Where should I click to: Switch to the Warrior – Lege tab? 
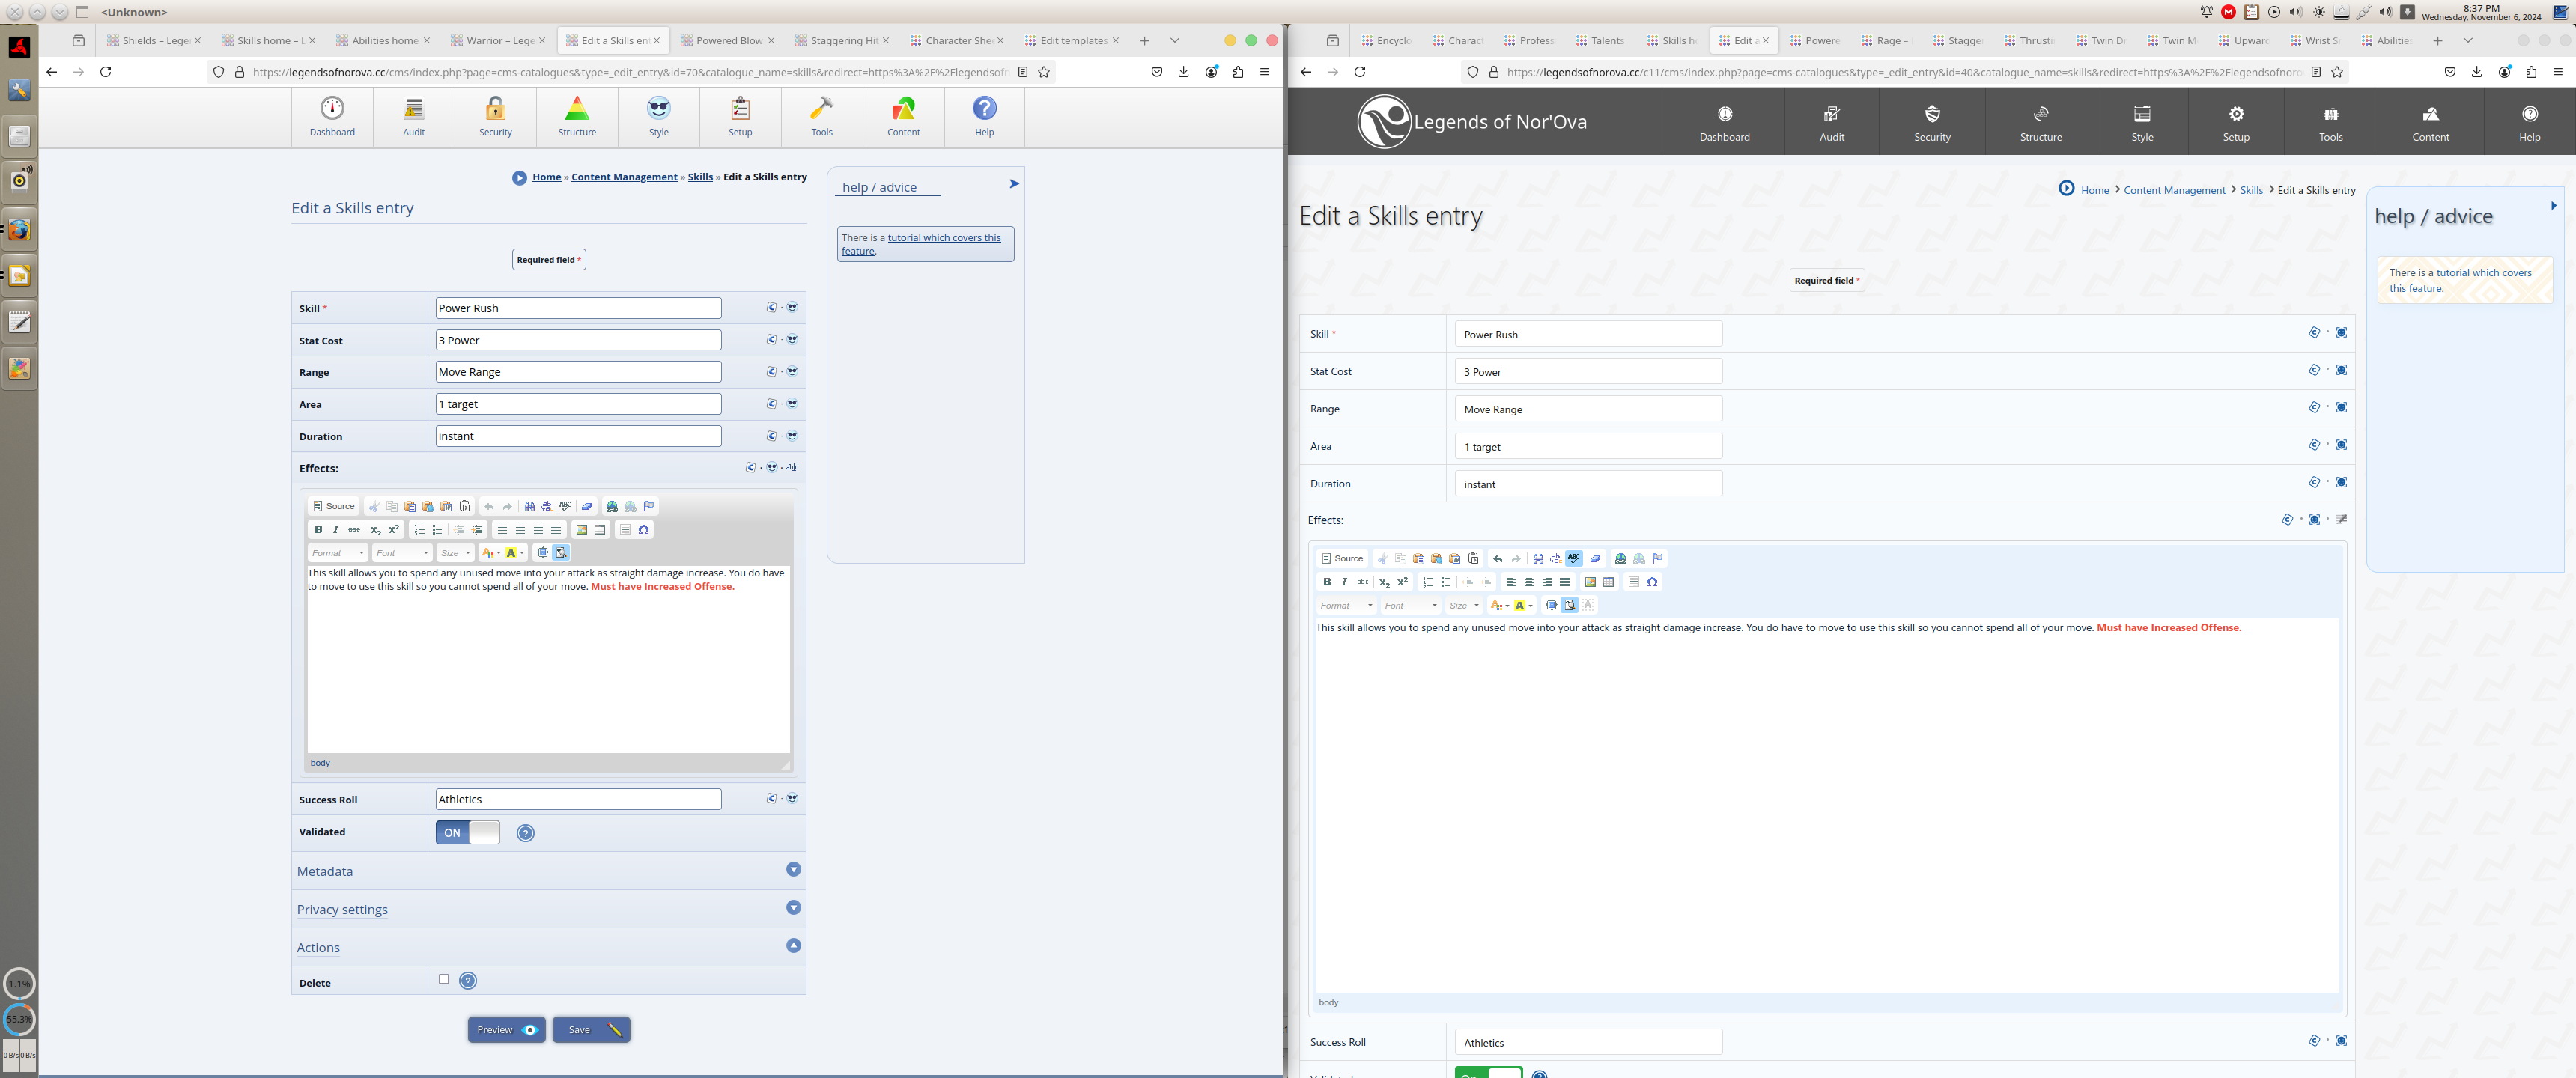pos(499,41)
